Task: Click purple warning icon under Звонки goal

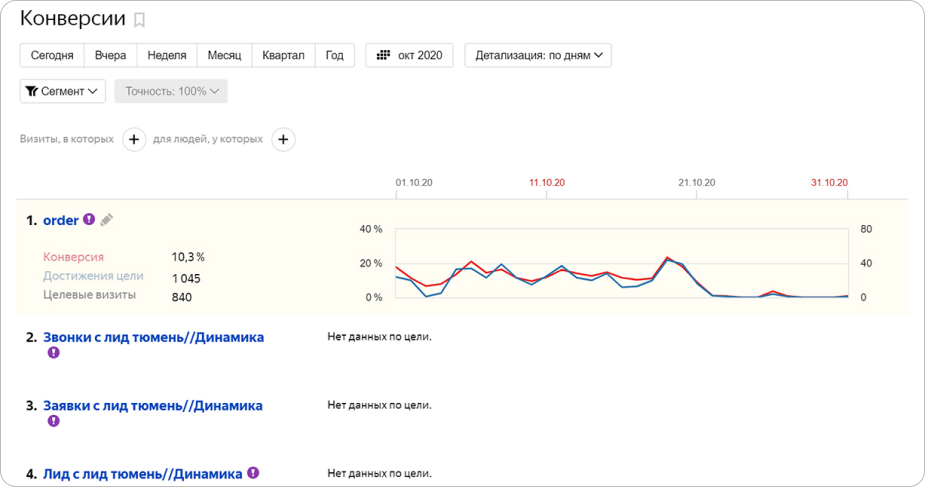Action: (54, 353)
